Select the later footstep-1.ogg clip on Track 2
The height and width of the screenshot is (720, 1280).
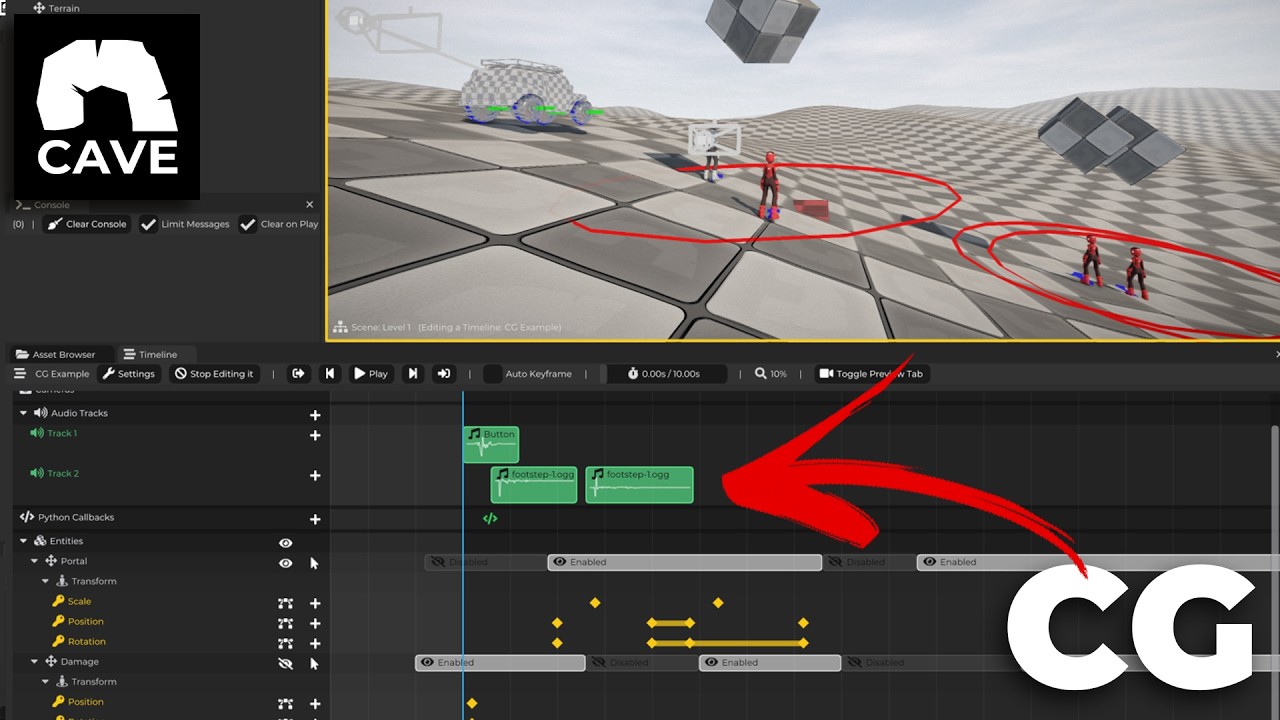click(x=639, y=484)
